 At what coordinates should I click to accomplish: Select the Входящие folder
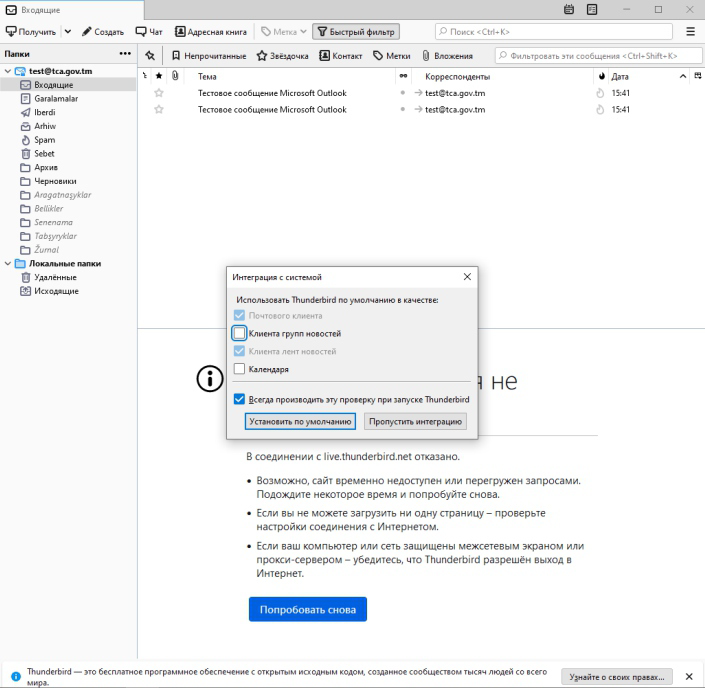coord(68,85)
